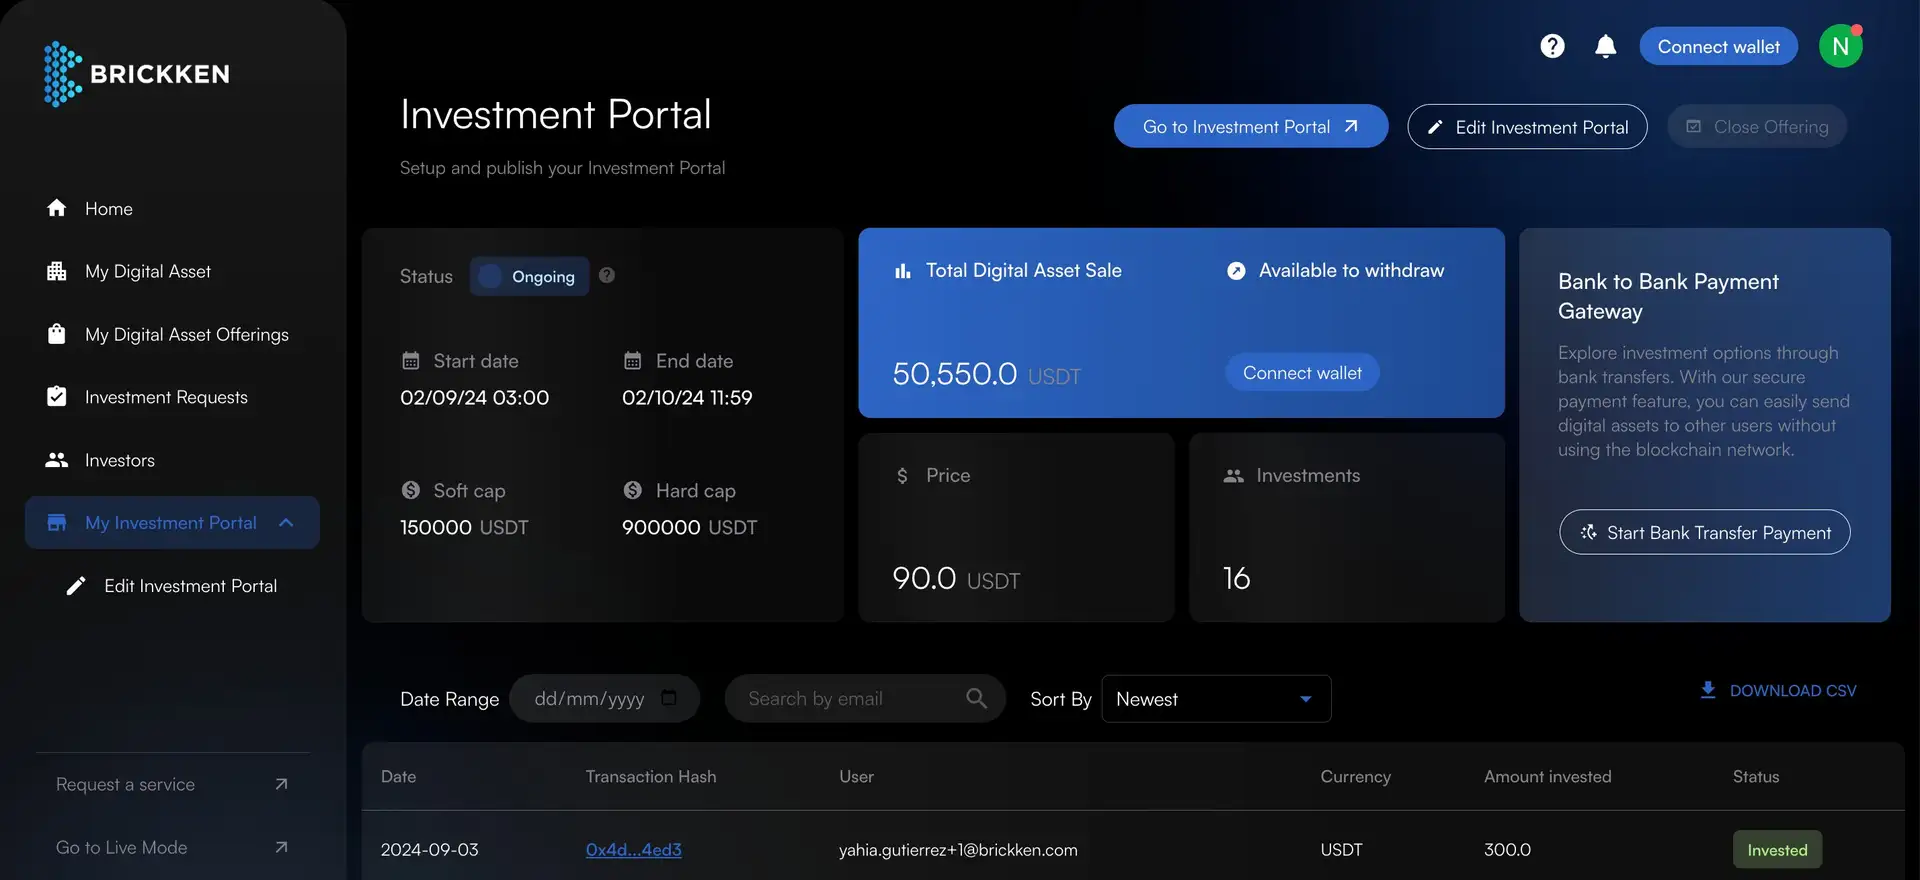This screenshot has width=1920, height=880.
Task: Click the Hard cap coin icon
Action: click(633, 490)
